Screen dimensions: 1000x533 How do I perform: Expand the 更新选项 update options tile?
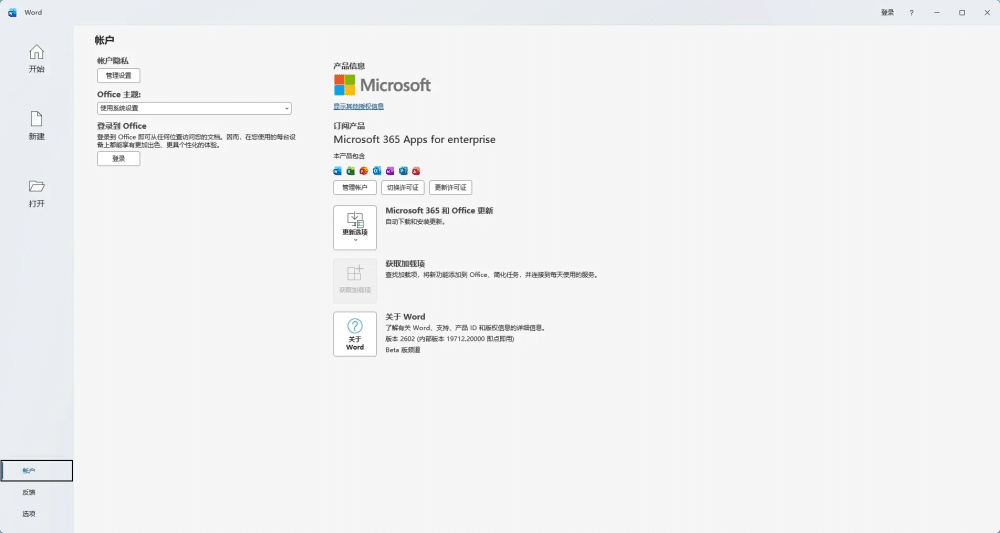point(355,228)
